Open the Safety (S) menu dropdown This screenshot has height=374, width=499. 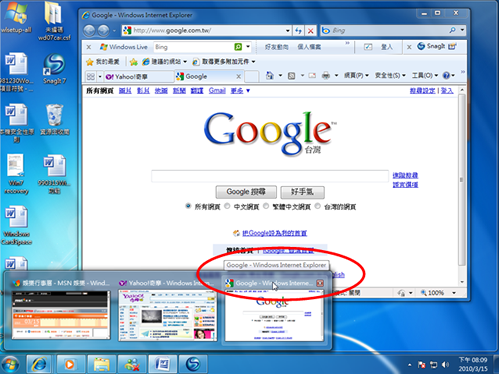click(x=390, y=76)
